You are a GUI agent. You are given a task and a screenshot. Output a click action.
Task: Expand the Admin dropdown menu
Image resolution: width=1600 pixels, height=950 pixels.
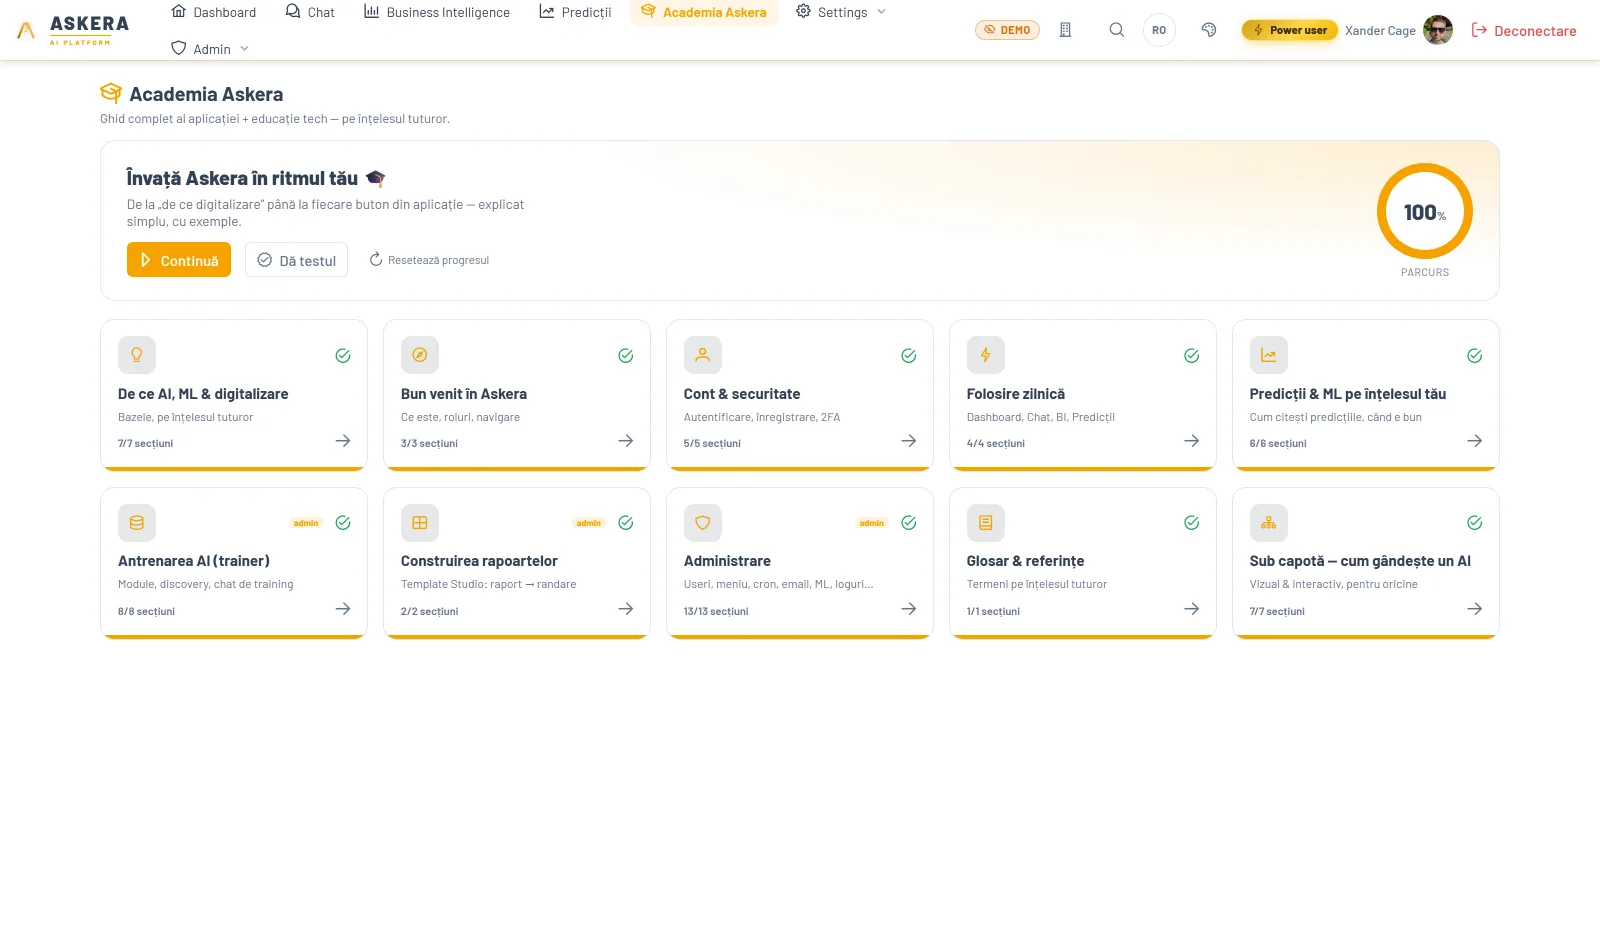[x=210, y=49]
